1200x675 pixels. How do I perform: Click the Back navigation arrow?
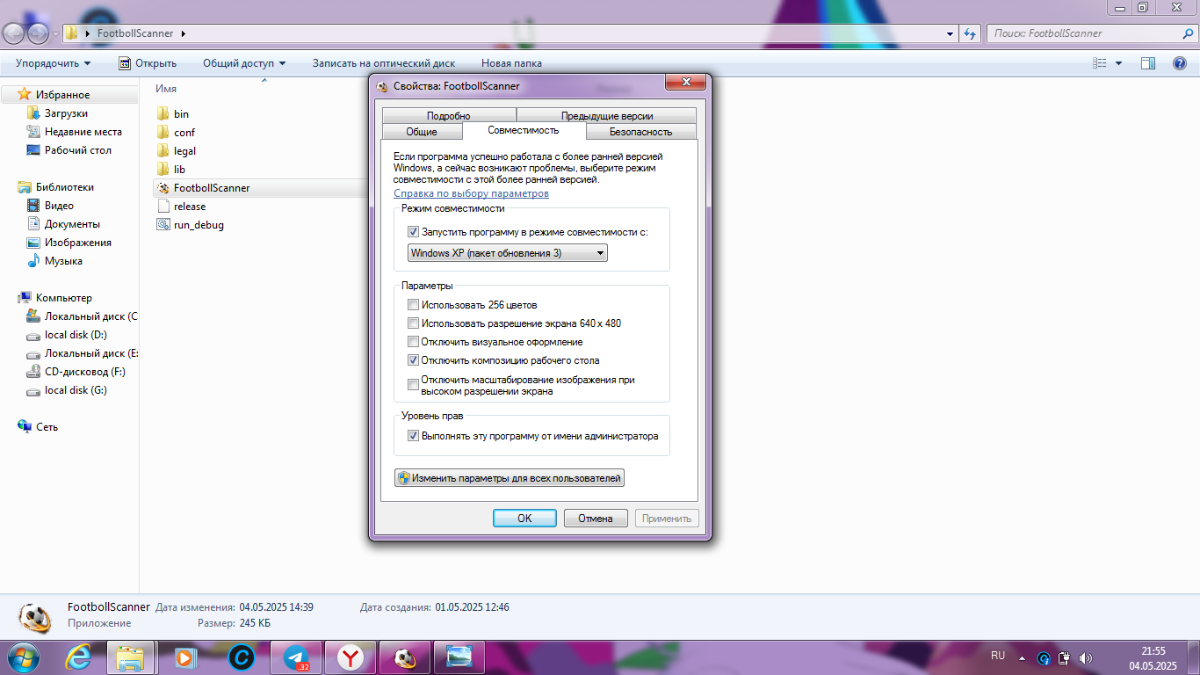pyautogui.click(x=14, y=33)
